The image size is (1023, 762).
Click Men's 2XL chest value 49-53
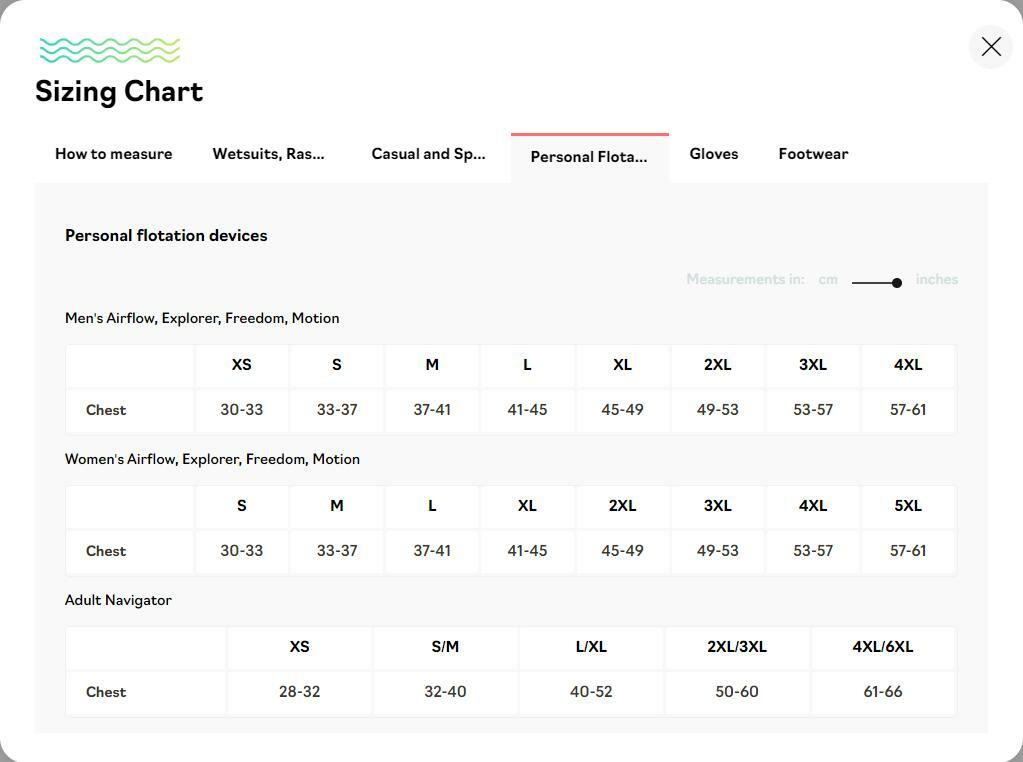click(x=717, y=410)
